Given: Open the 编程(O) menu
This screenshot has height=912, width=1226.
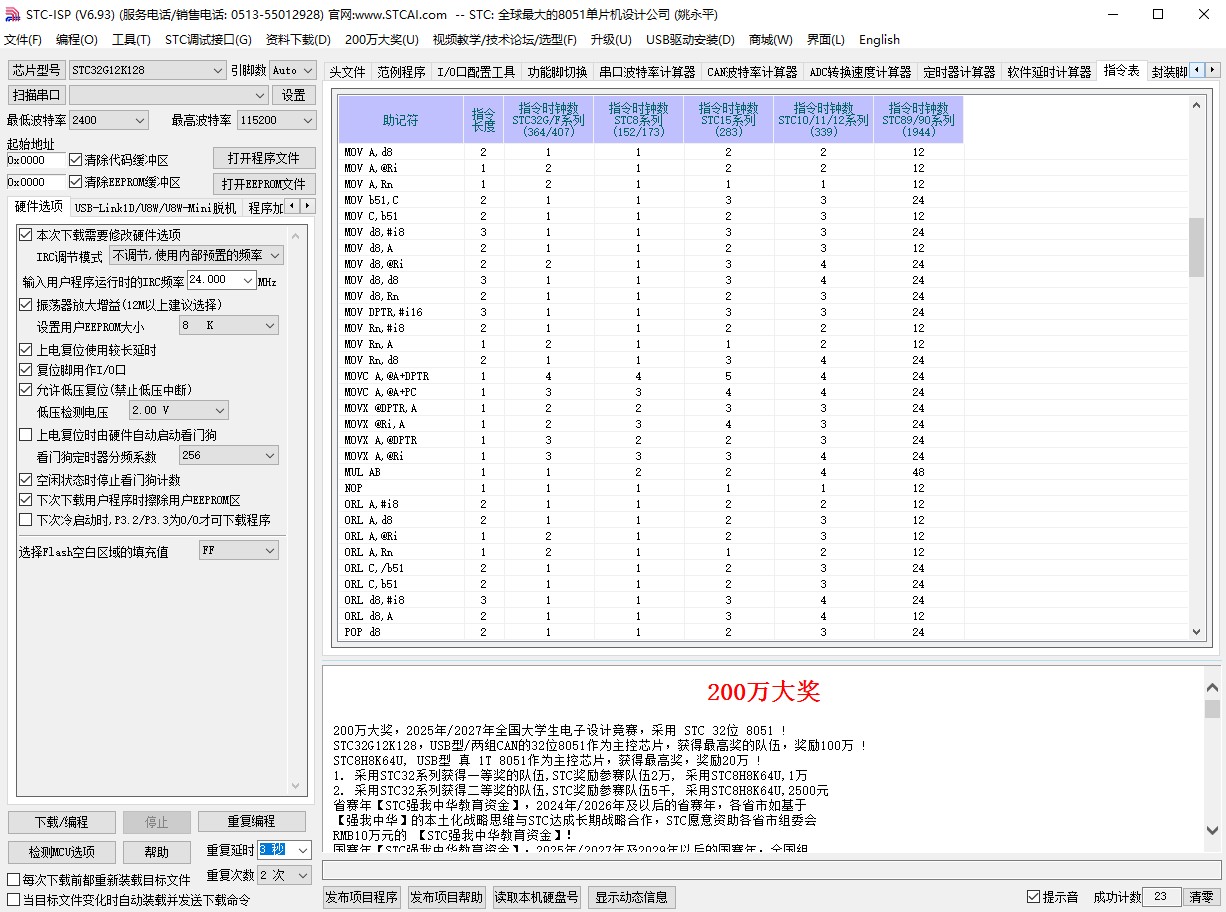Looking at the screenshot, I should [x=77, y=40].
